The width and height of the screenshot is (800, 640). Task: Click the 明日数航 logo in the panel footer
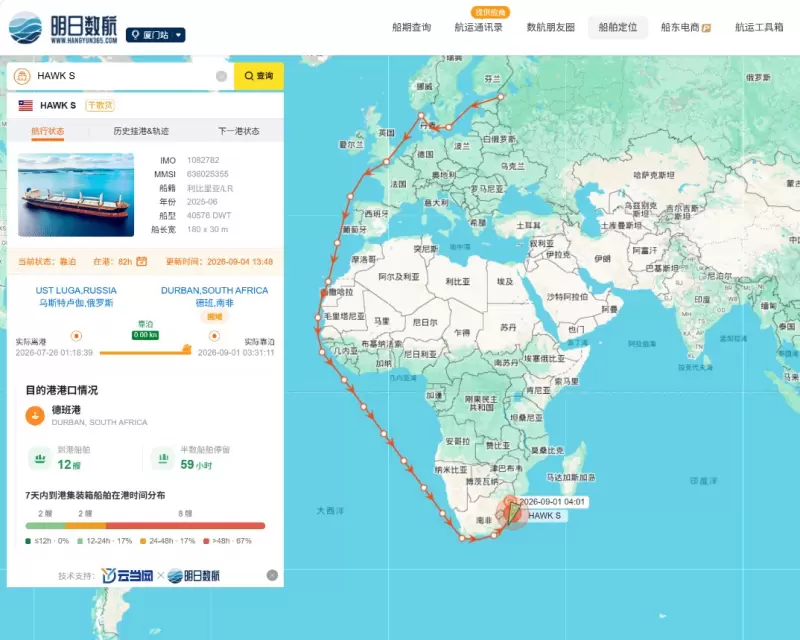point(194,576)
